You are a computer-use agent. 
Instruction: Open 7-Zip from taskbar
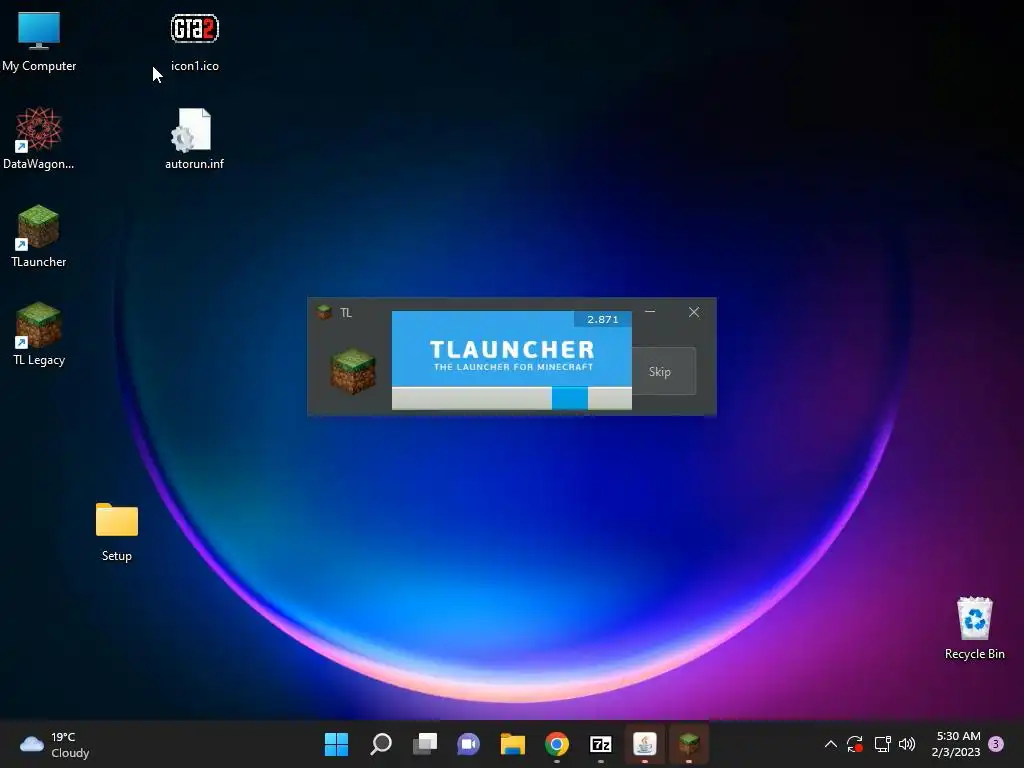click(x=601, y=744)
